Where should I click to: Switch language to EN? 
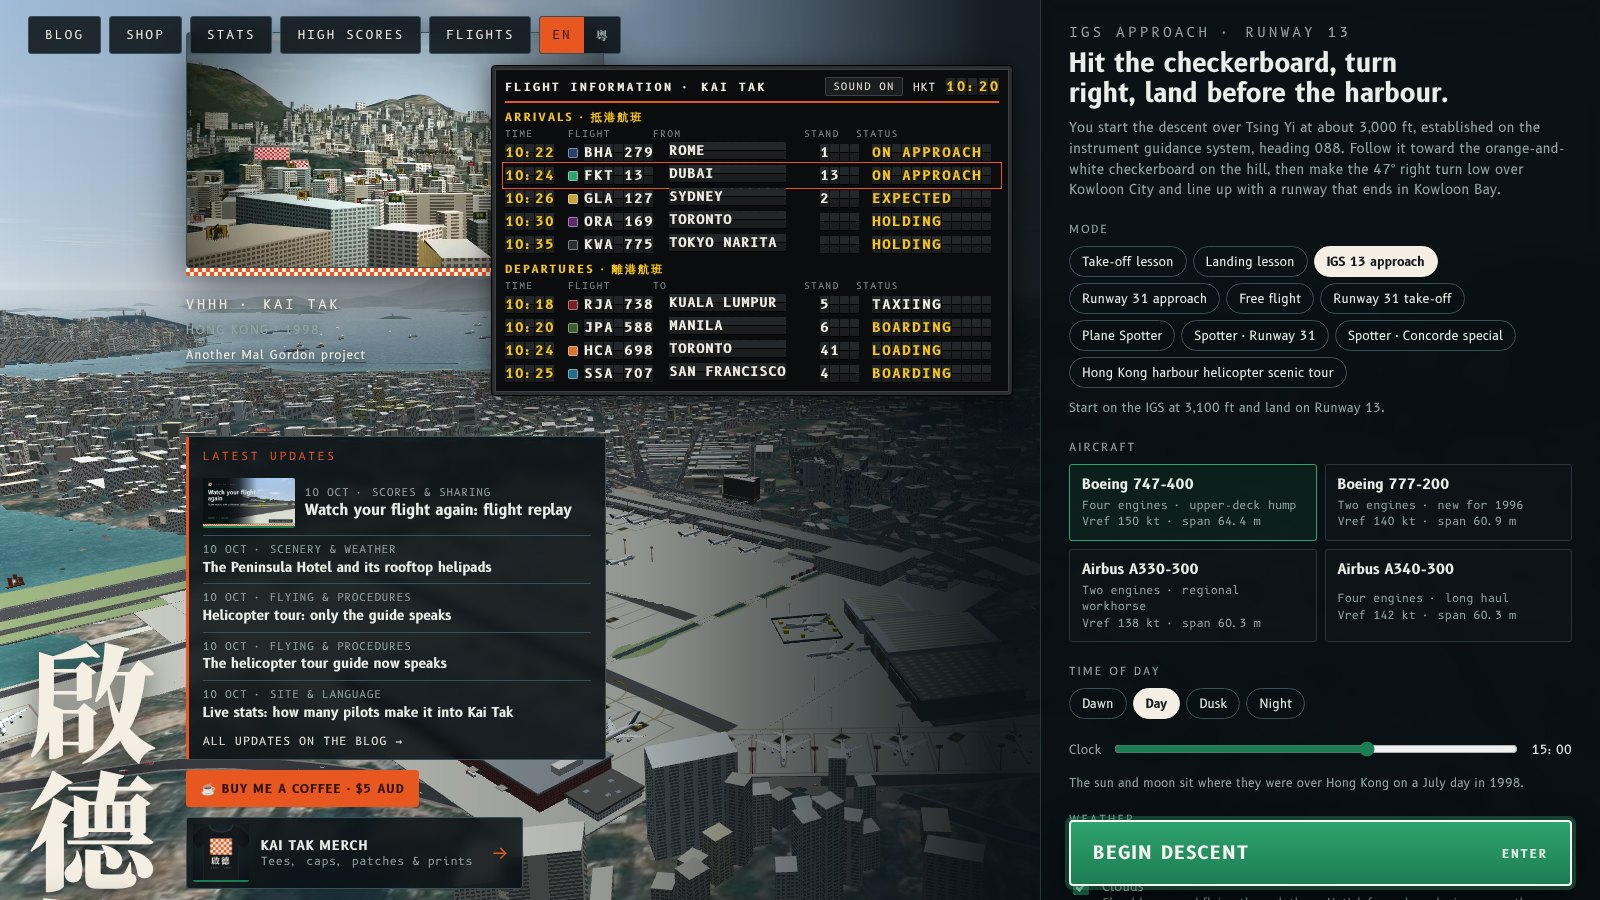[561, 35]
